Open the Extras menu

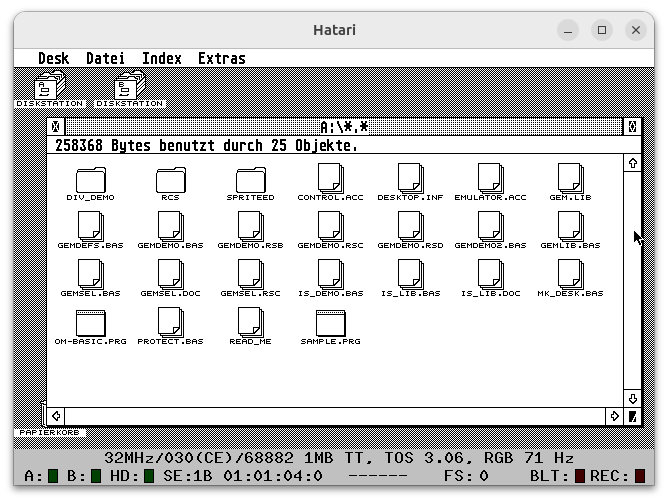pyautogui.click(x=222, y=58)
